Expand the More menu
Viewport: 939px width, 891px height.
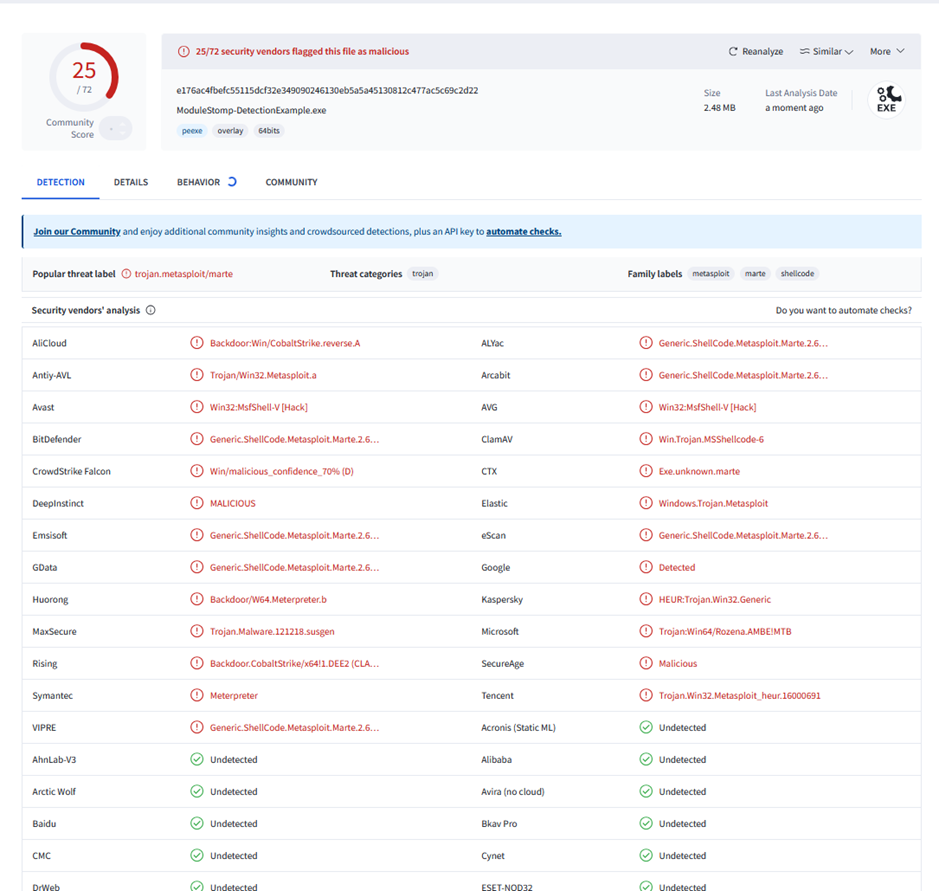(x=887, y=51)
